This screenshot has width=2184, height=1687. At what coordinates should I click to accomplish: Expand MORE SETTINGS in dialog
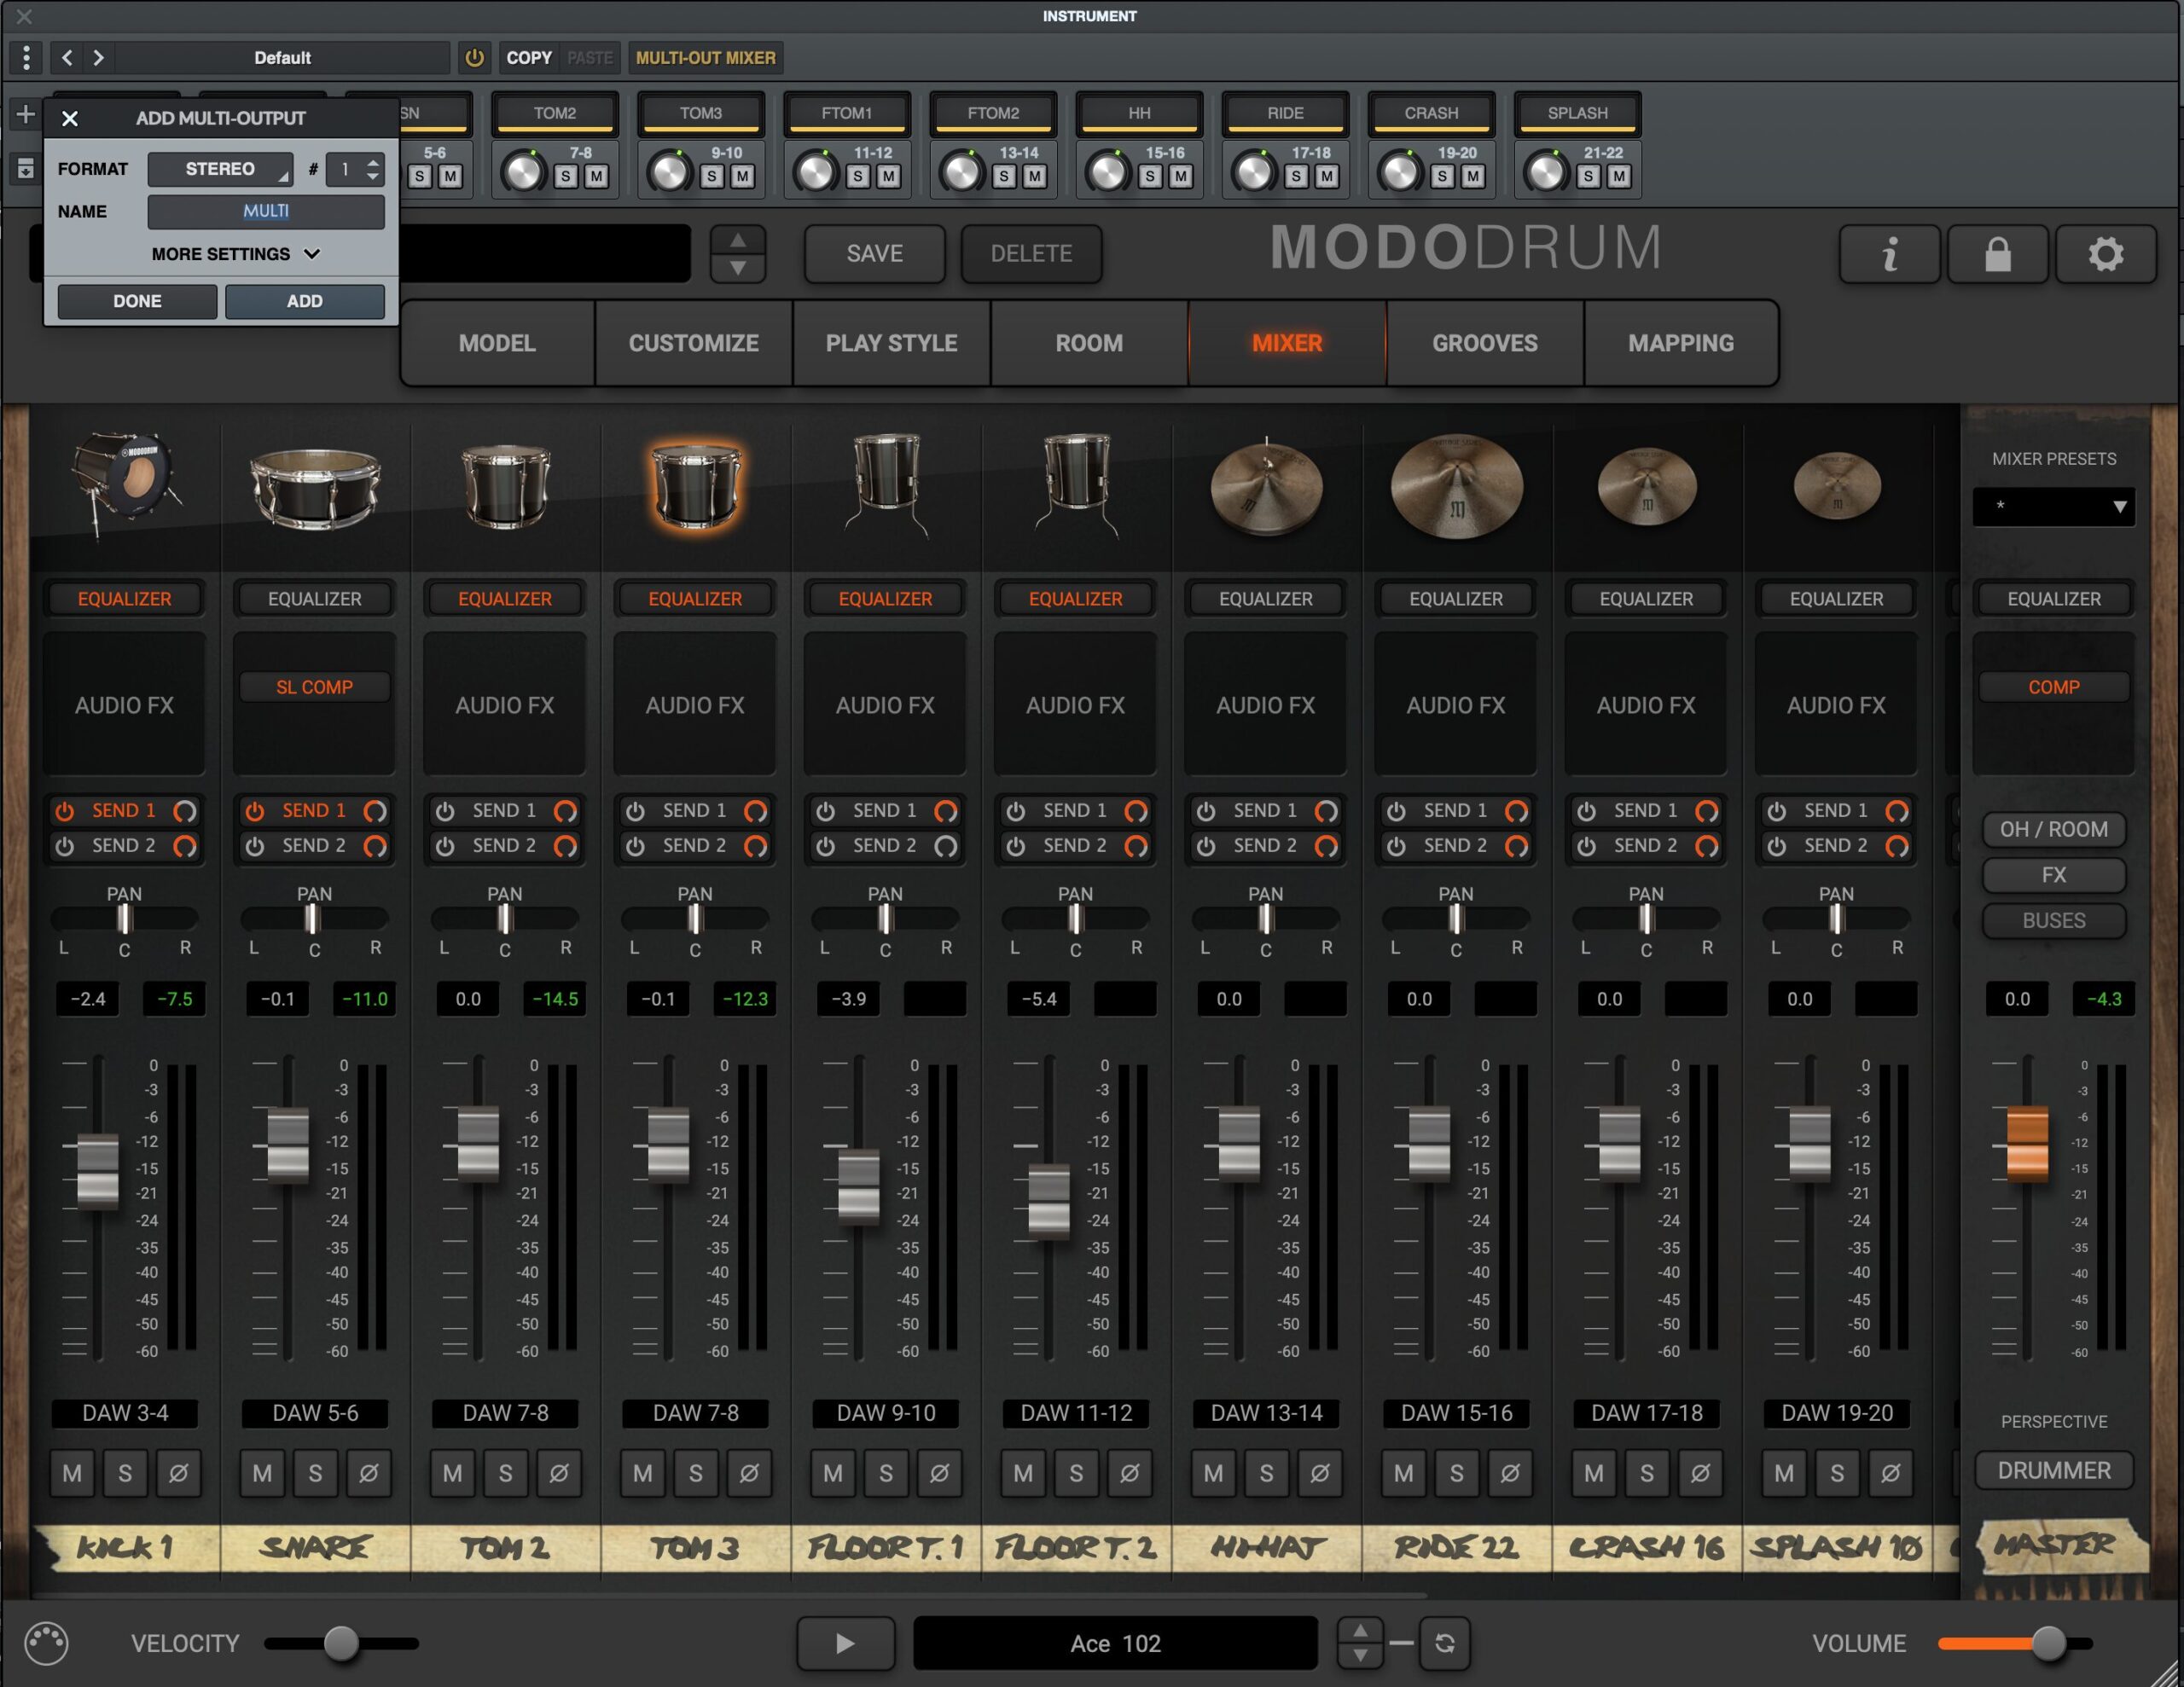pos(235,254)
